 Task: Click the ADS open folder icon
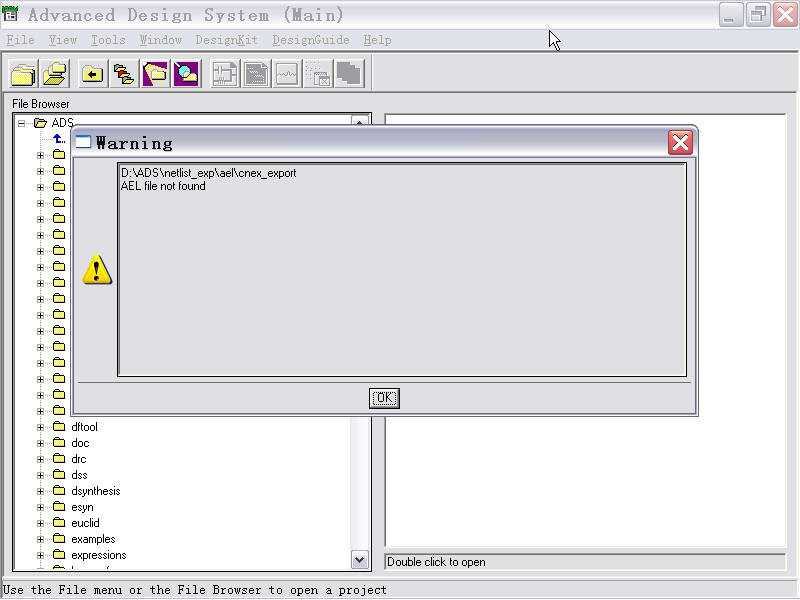click(x=40, y=123)
